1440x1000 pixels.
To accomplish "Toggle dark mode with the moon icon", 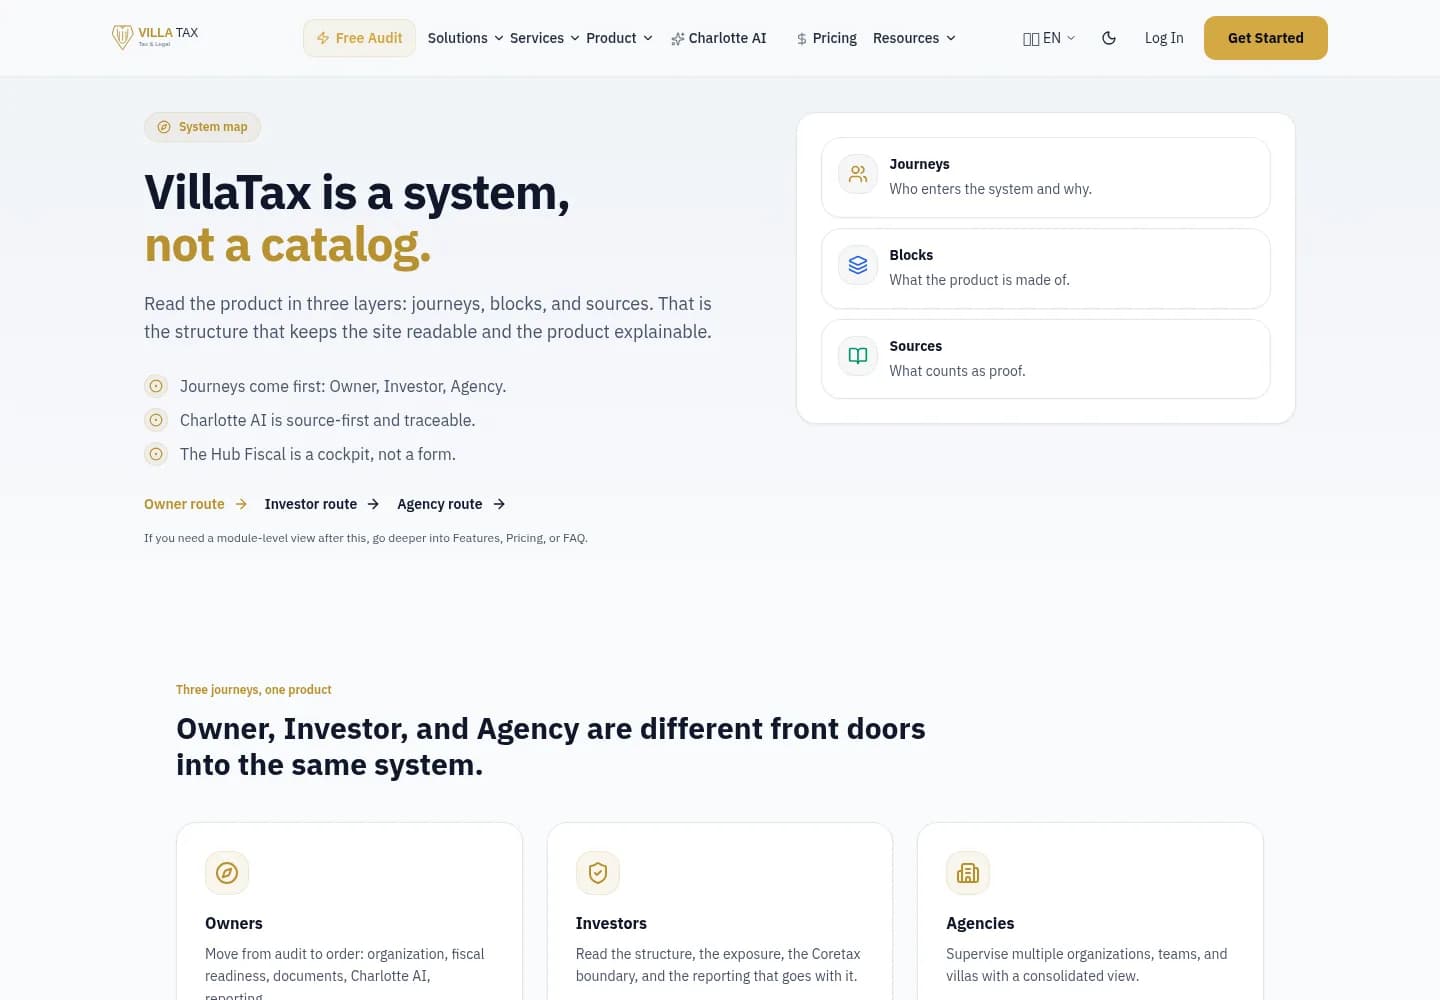I will tap(1109, 38).
